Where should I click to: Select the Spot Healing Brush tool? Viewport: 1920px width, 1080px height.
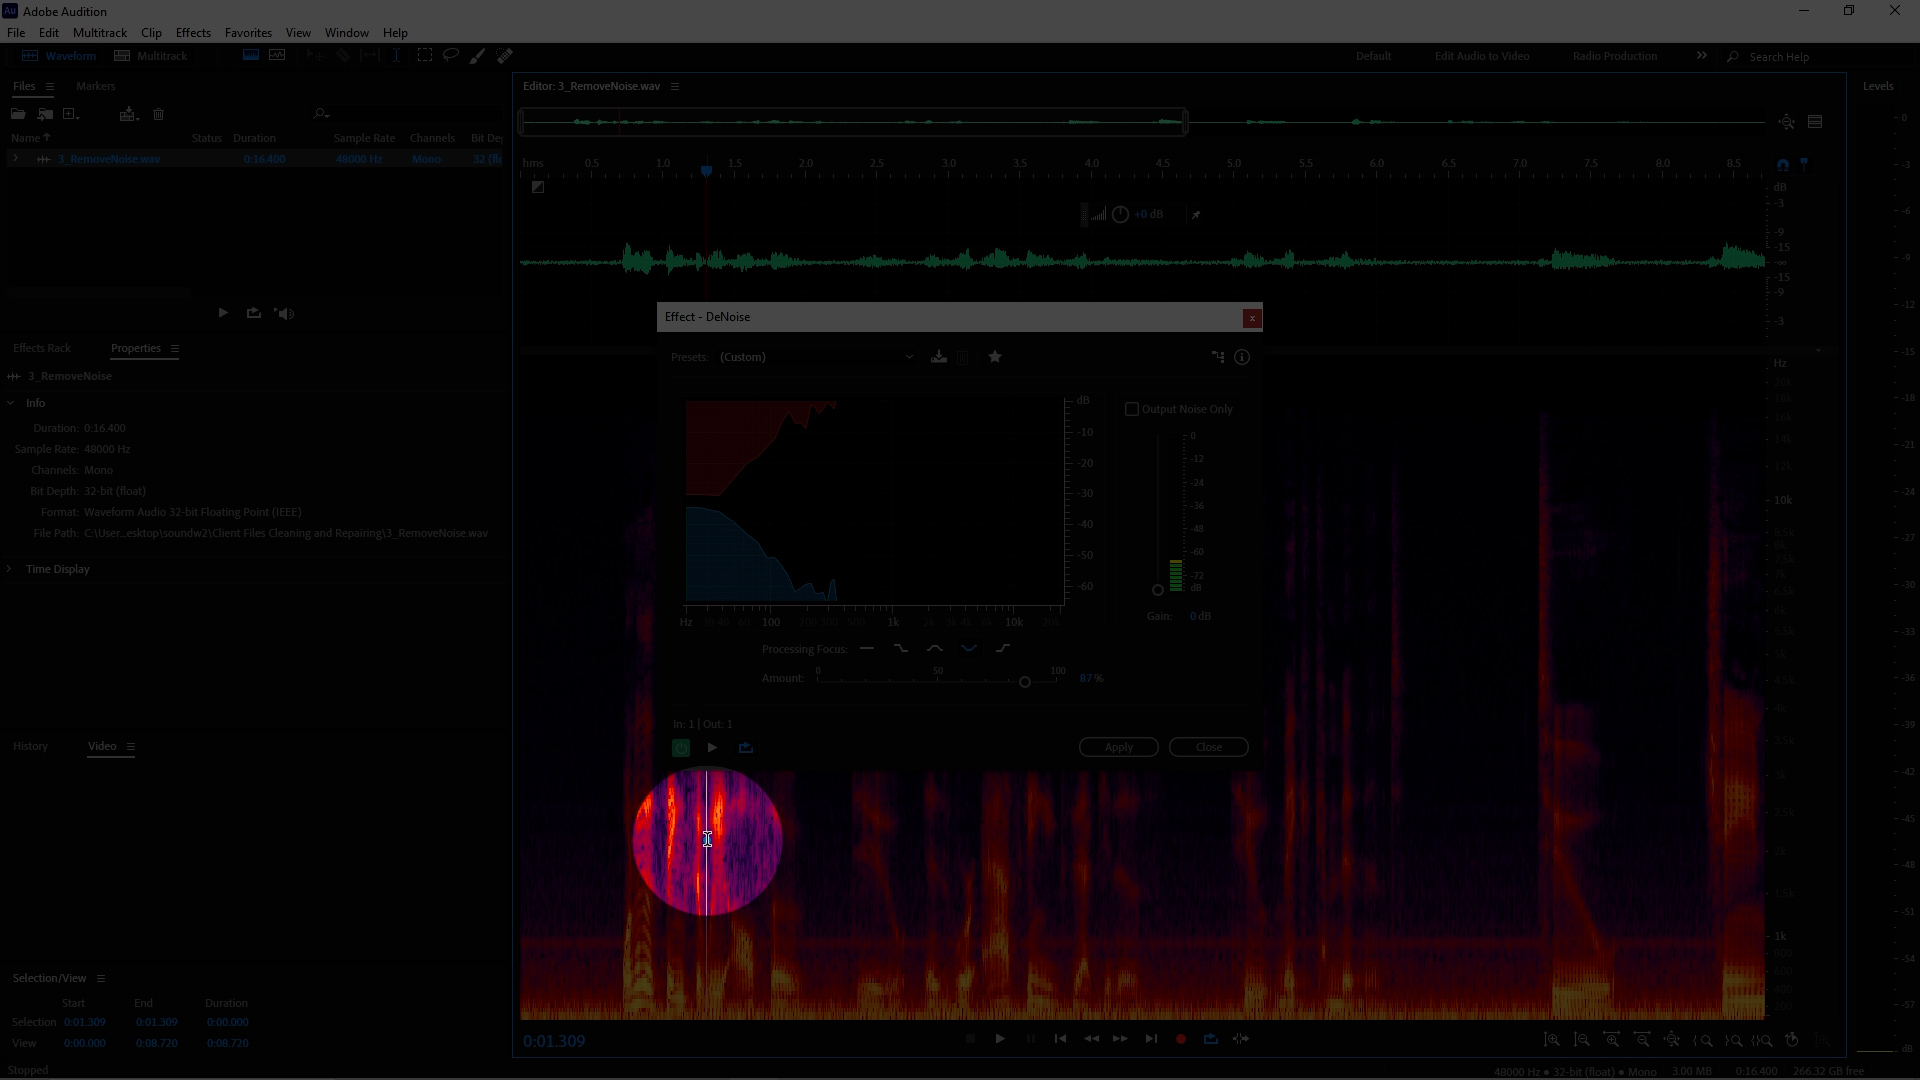point(505,56)
